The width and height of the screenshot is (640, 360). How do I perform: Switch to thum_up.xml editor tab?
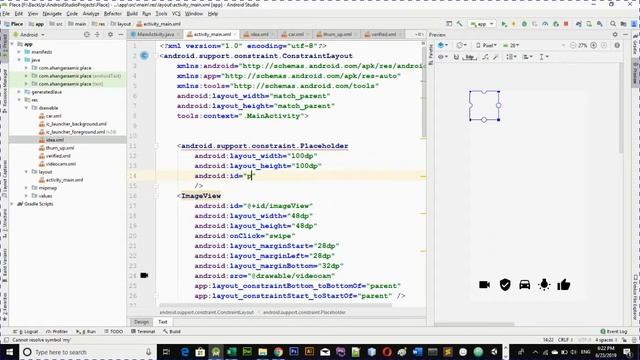(x=337, y=35)
